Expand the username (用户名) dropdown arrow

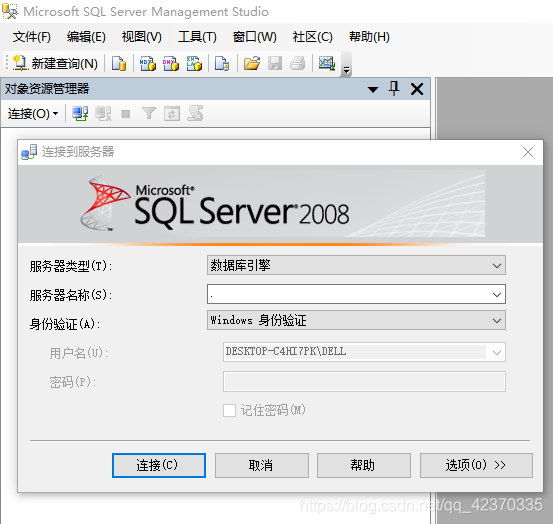tap(497, 352)
